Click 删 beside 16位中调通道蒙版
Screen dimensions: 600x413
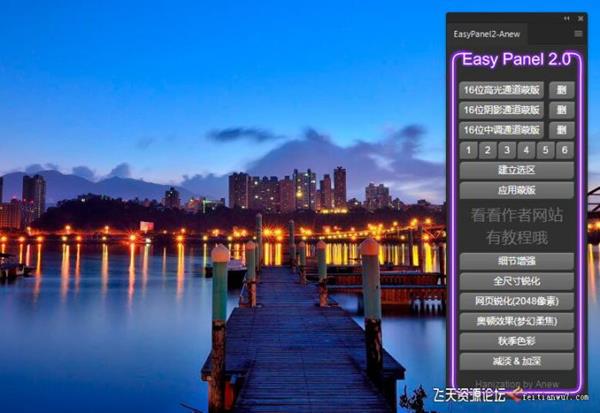[x=562, y=130]
